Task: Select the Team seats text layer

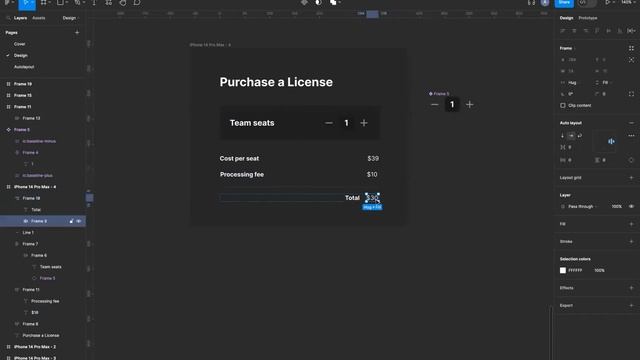Action: pos(51,267)
